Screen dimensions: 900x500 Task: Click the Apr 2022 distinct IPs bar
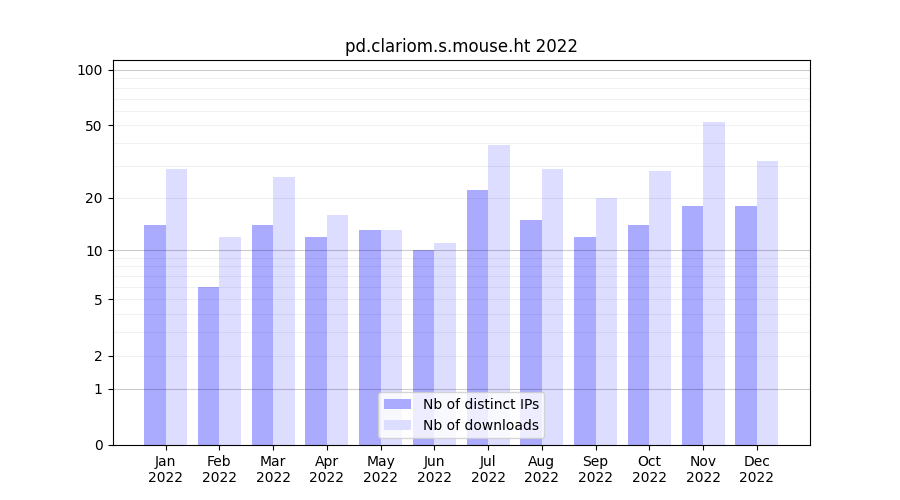pyautogui.click(x=316, y=341)
